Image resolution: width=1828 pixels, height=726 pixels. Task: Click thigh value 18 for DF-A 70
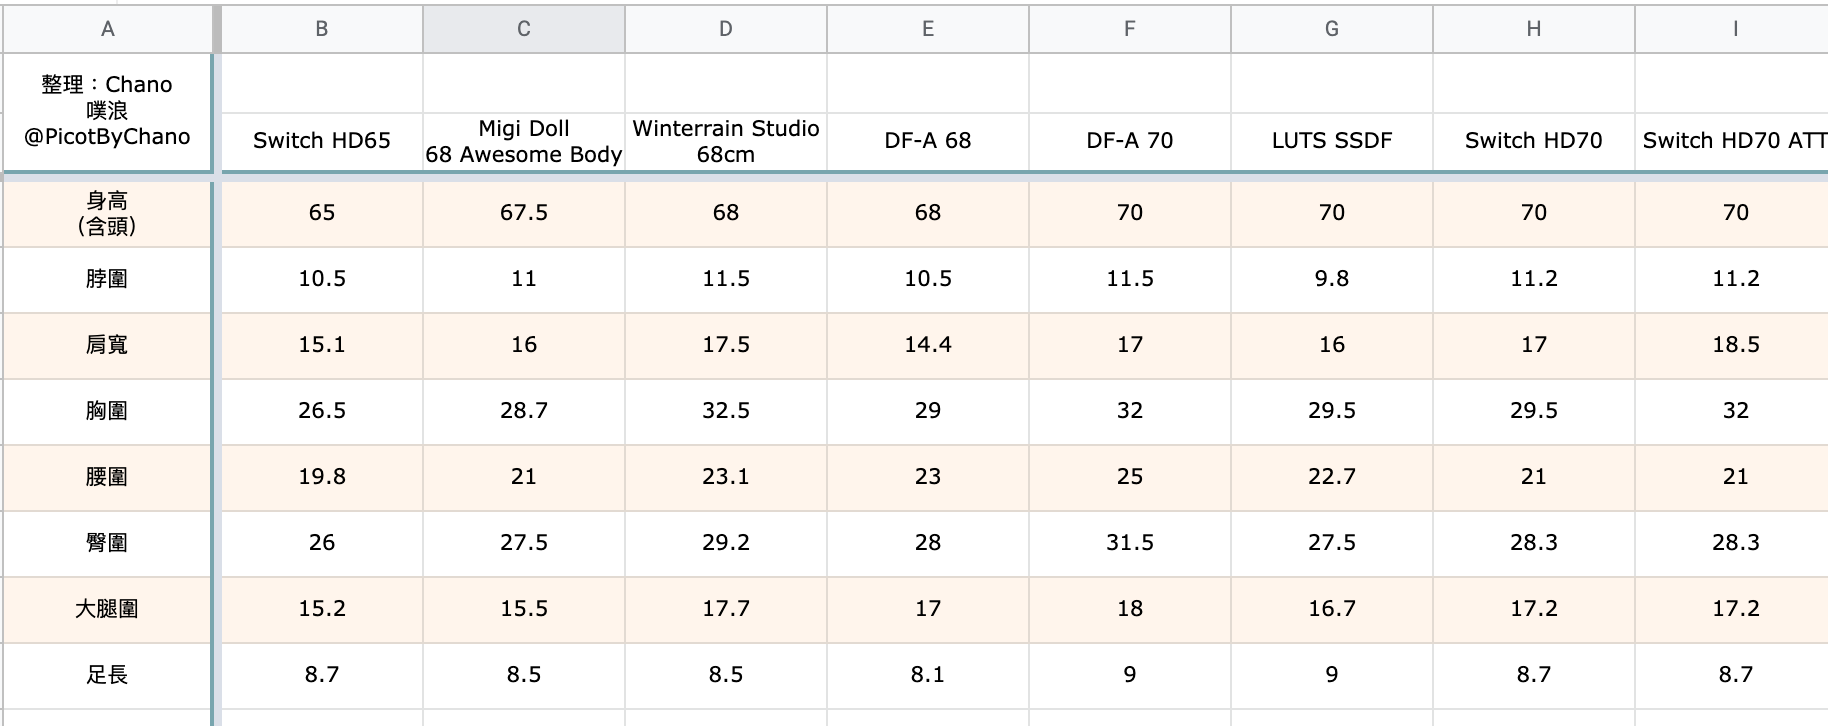point(1130,609)
